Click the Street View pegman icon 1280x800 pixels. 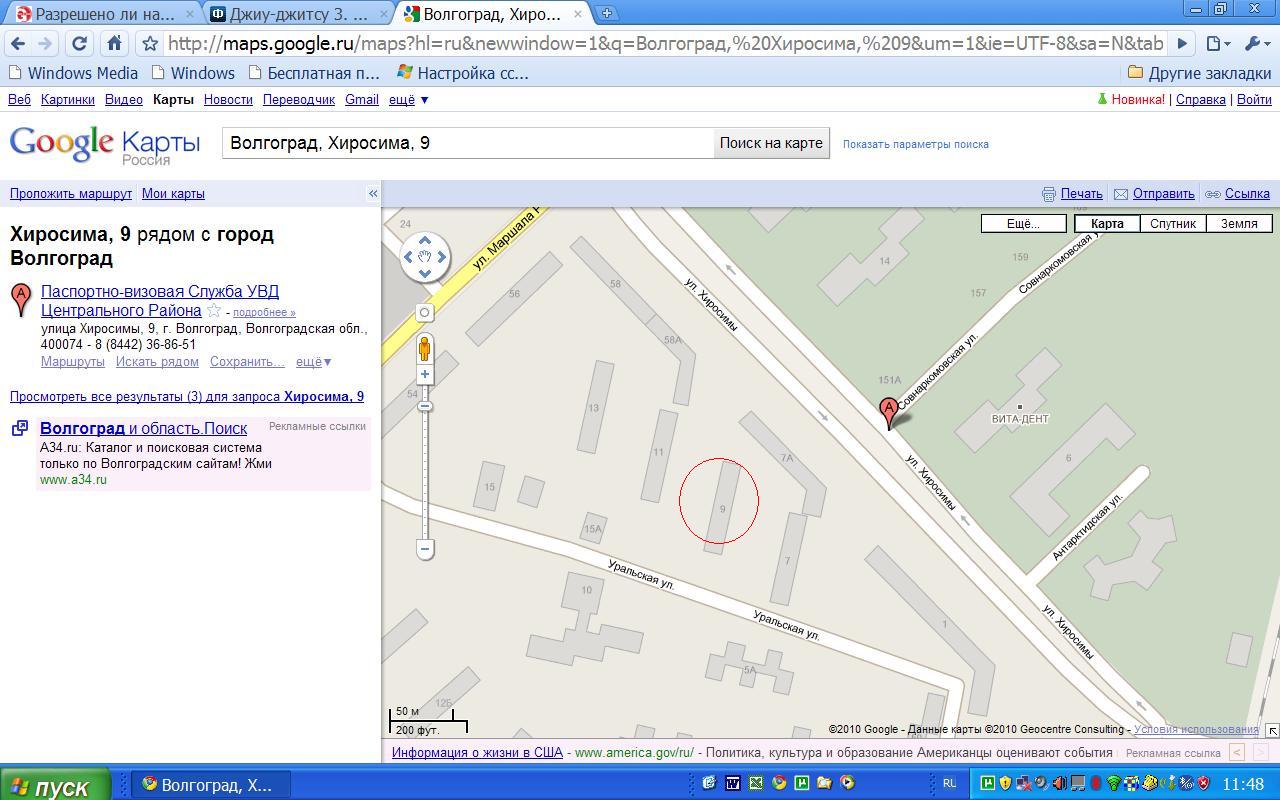tap(424, 348)
